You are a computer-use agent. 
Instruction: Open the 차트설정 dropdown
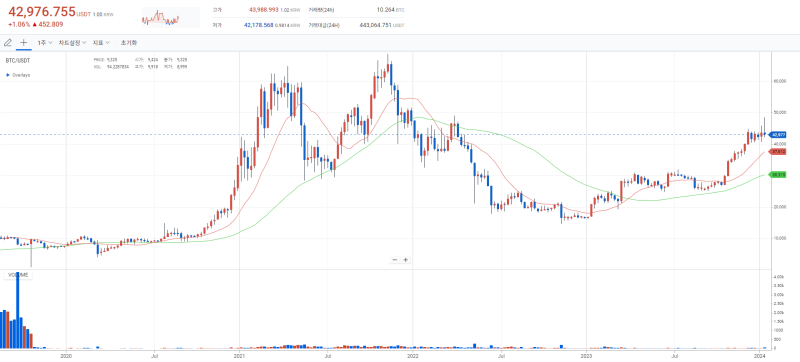(x=72, y=43)
